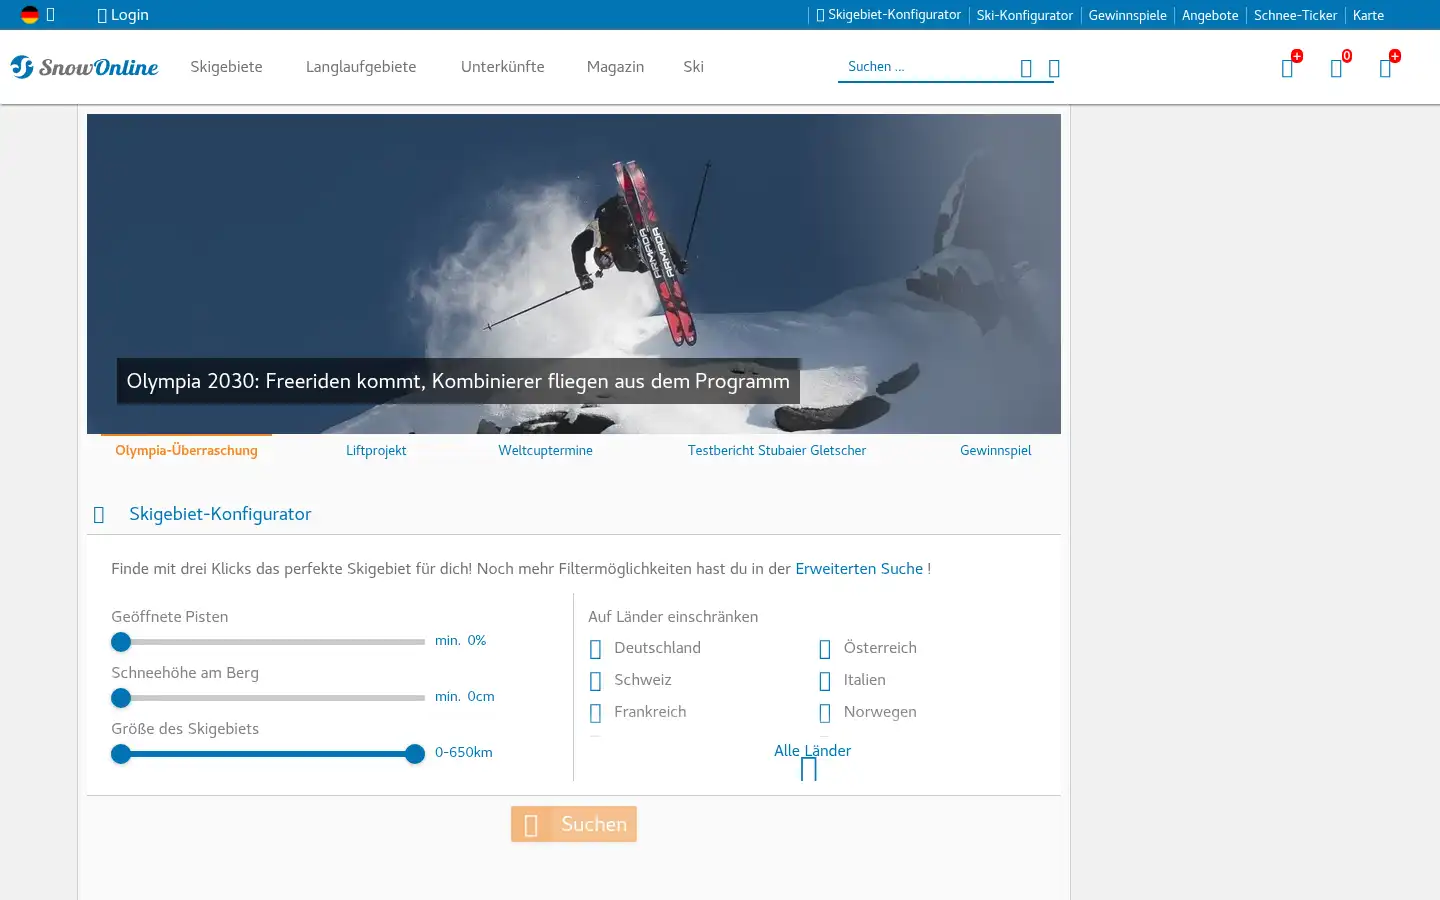Image resolution: width=1440 pixels, height=900 pixels.
Task: Check the Italien checkbox
Action: (825, 681)
